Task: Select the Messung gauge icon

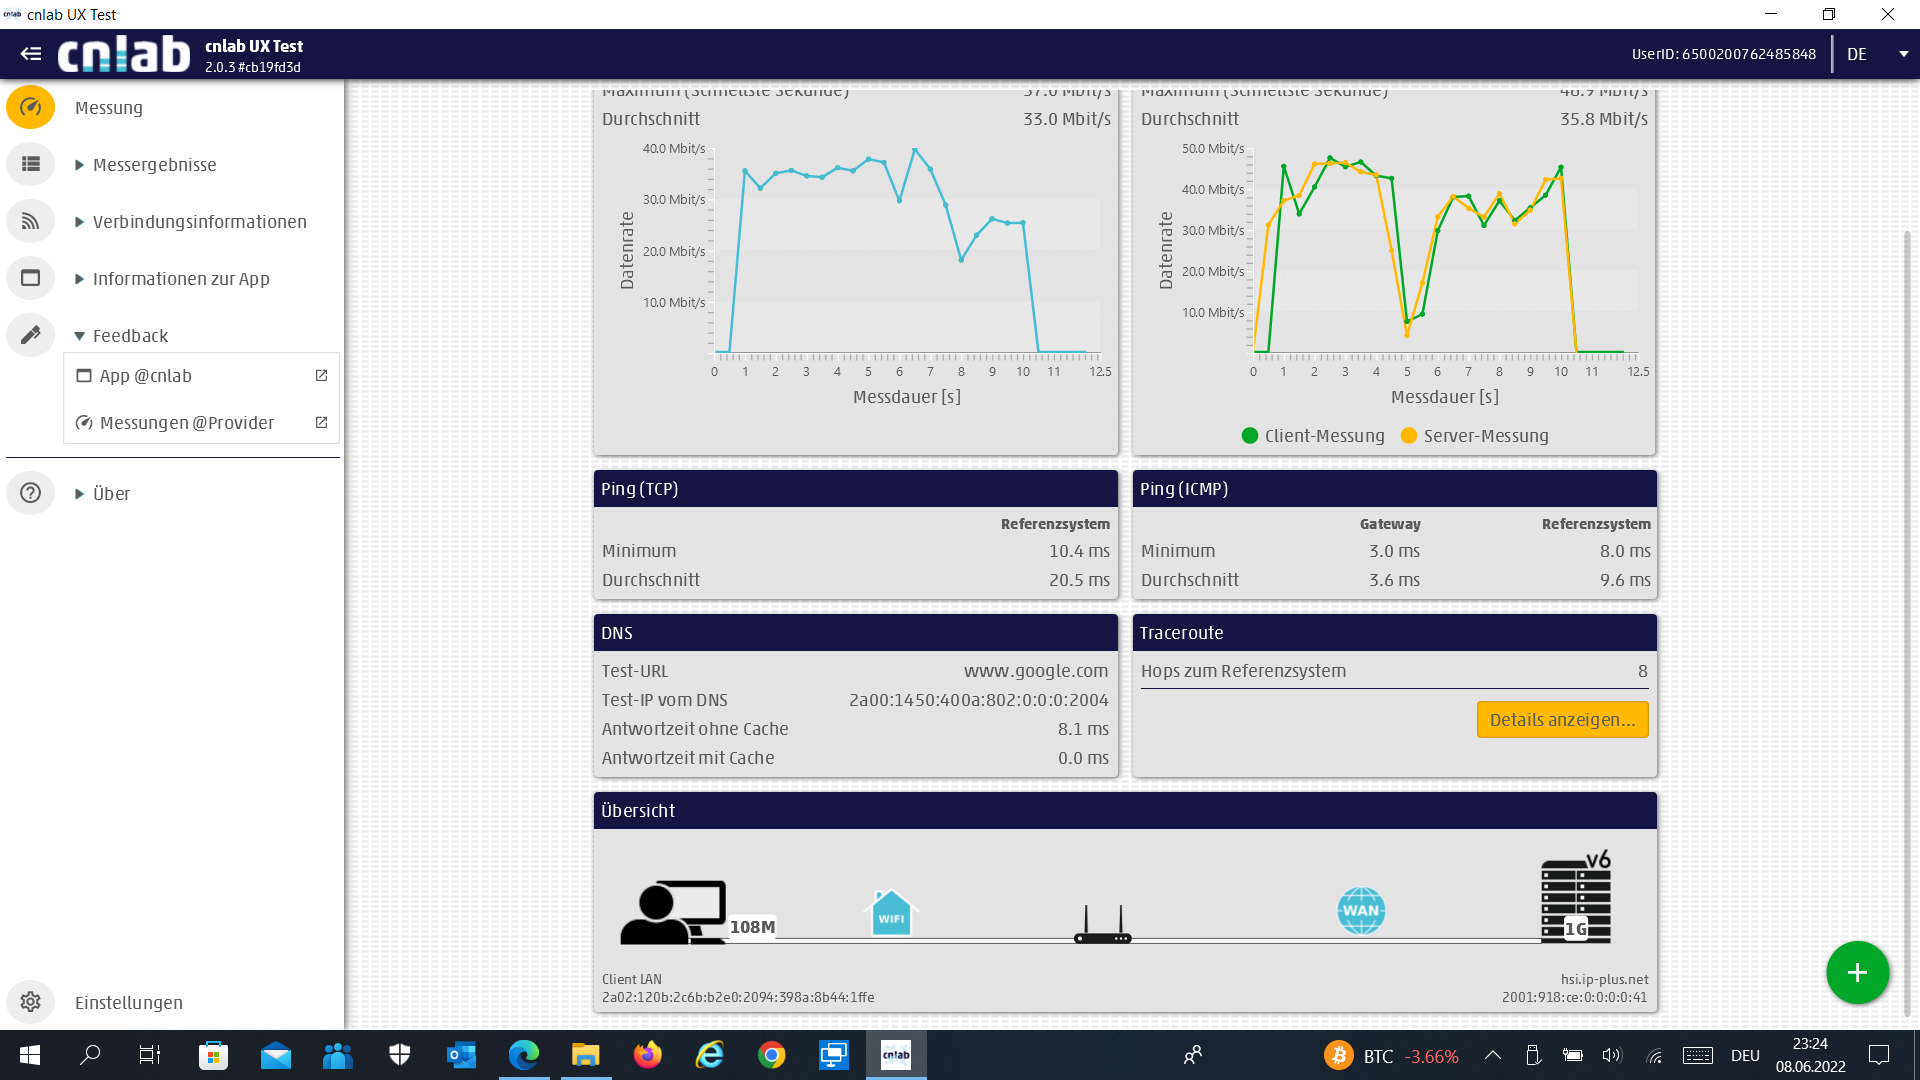Action: point(31,107)
